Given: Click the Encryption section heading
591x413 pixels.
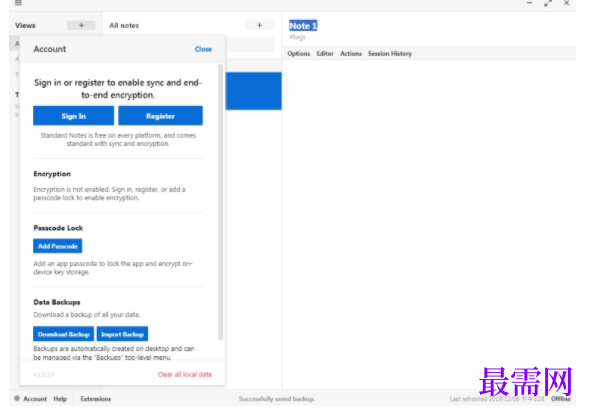Looking at the screenshot, I should pyautogui.click(x=52, y=174).
